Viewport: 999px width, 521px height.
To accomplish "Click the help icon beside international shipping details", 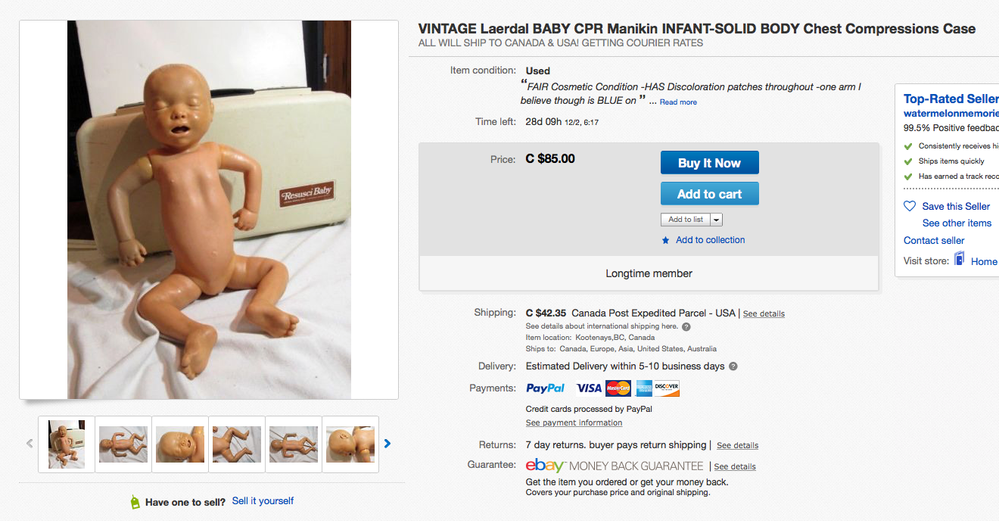I will point(686,327).
